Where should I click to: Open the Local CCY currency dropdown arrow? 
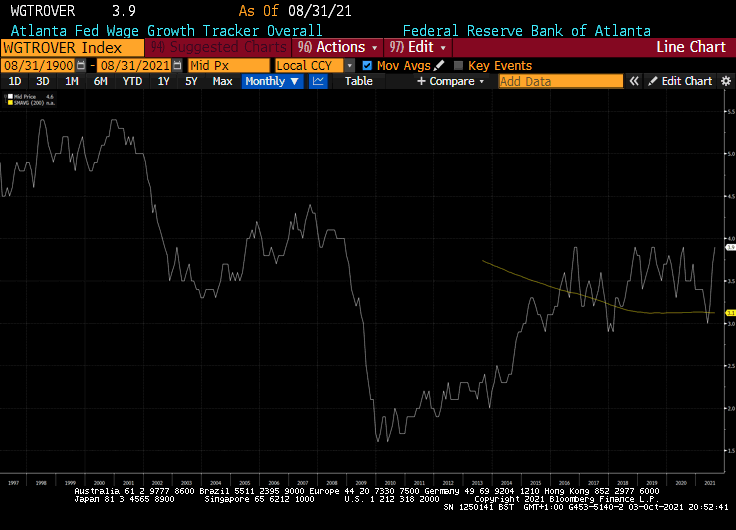(350, 66)
